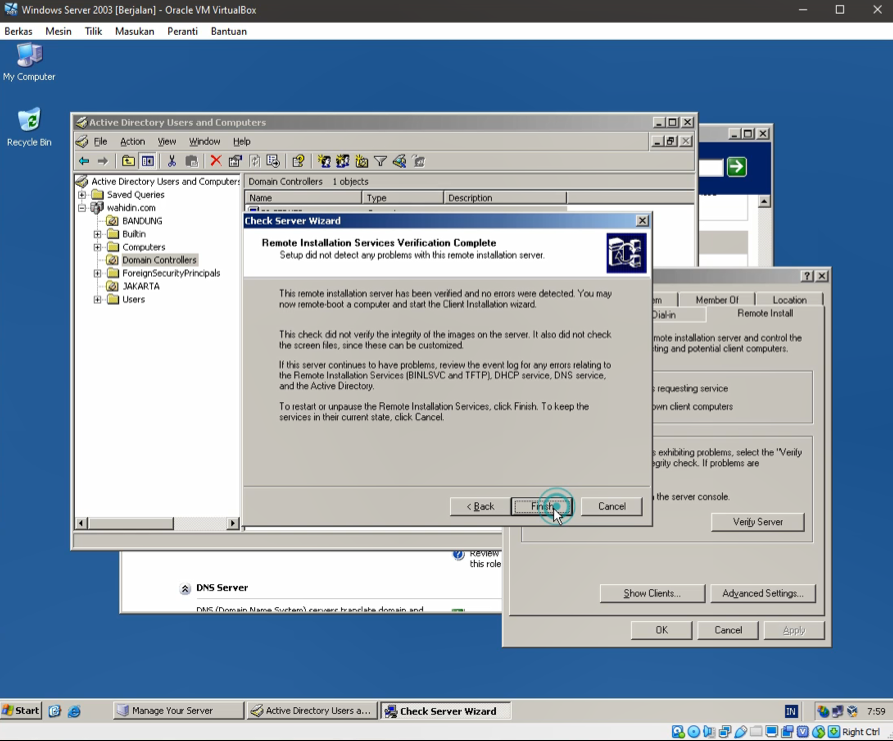Click the Add members to group icon
Viewport: 893px width, 741px height.
point(419,161)
